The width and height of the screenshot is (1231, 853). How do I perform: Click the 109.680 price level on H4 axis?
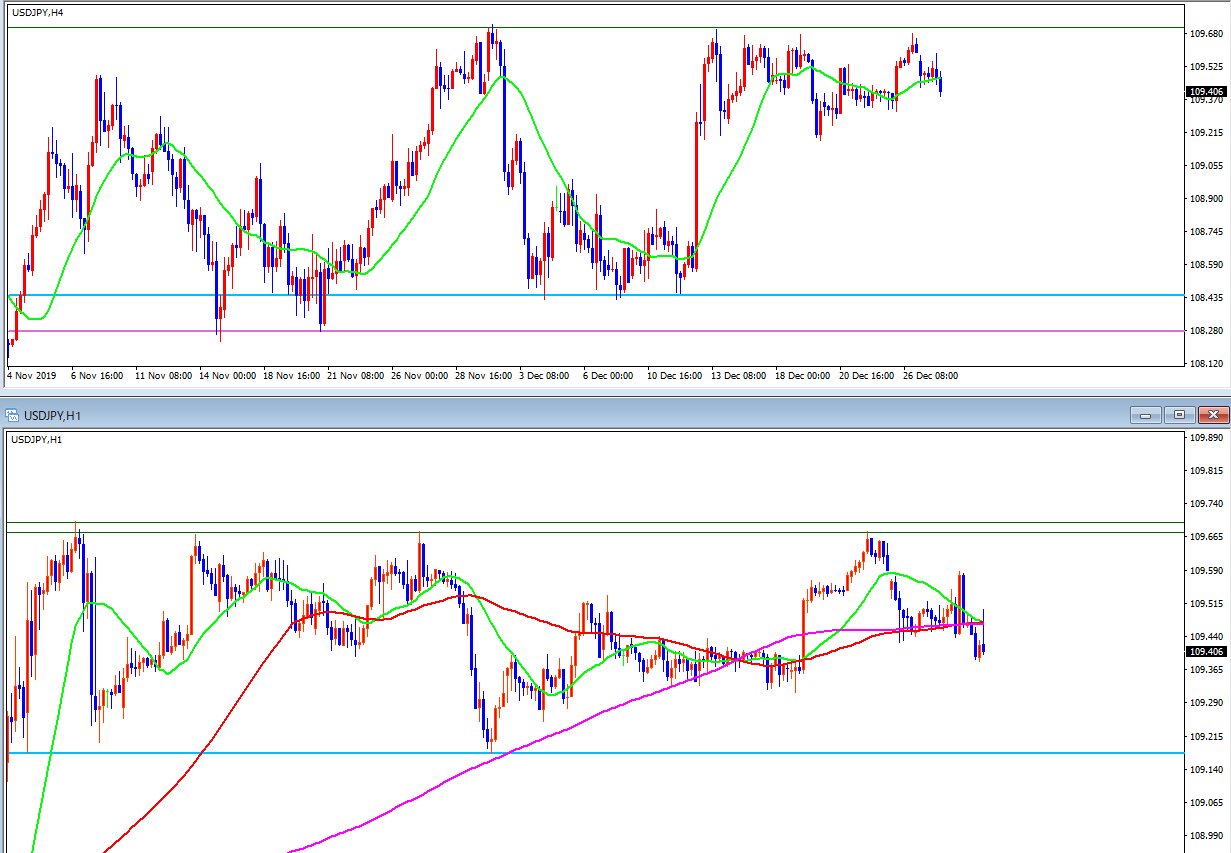tap(1207, 34)
